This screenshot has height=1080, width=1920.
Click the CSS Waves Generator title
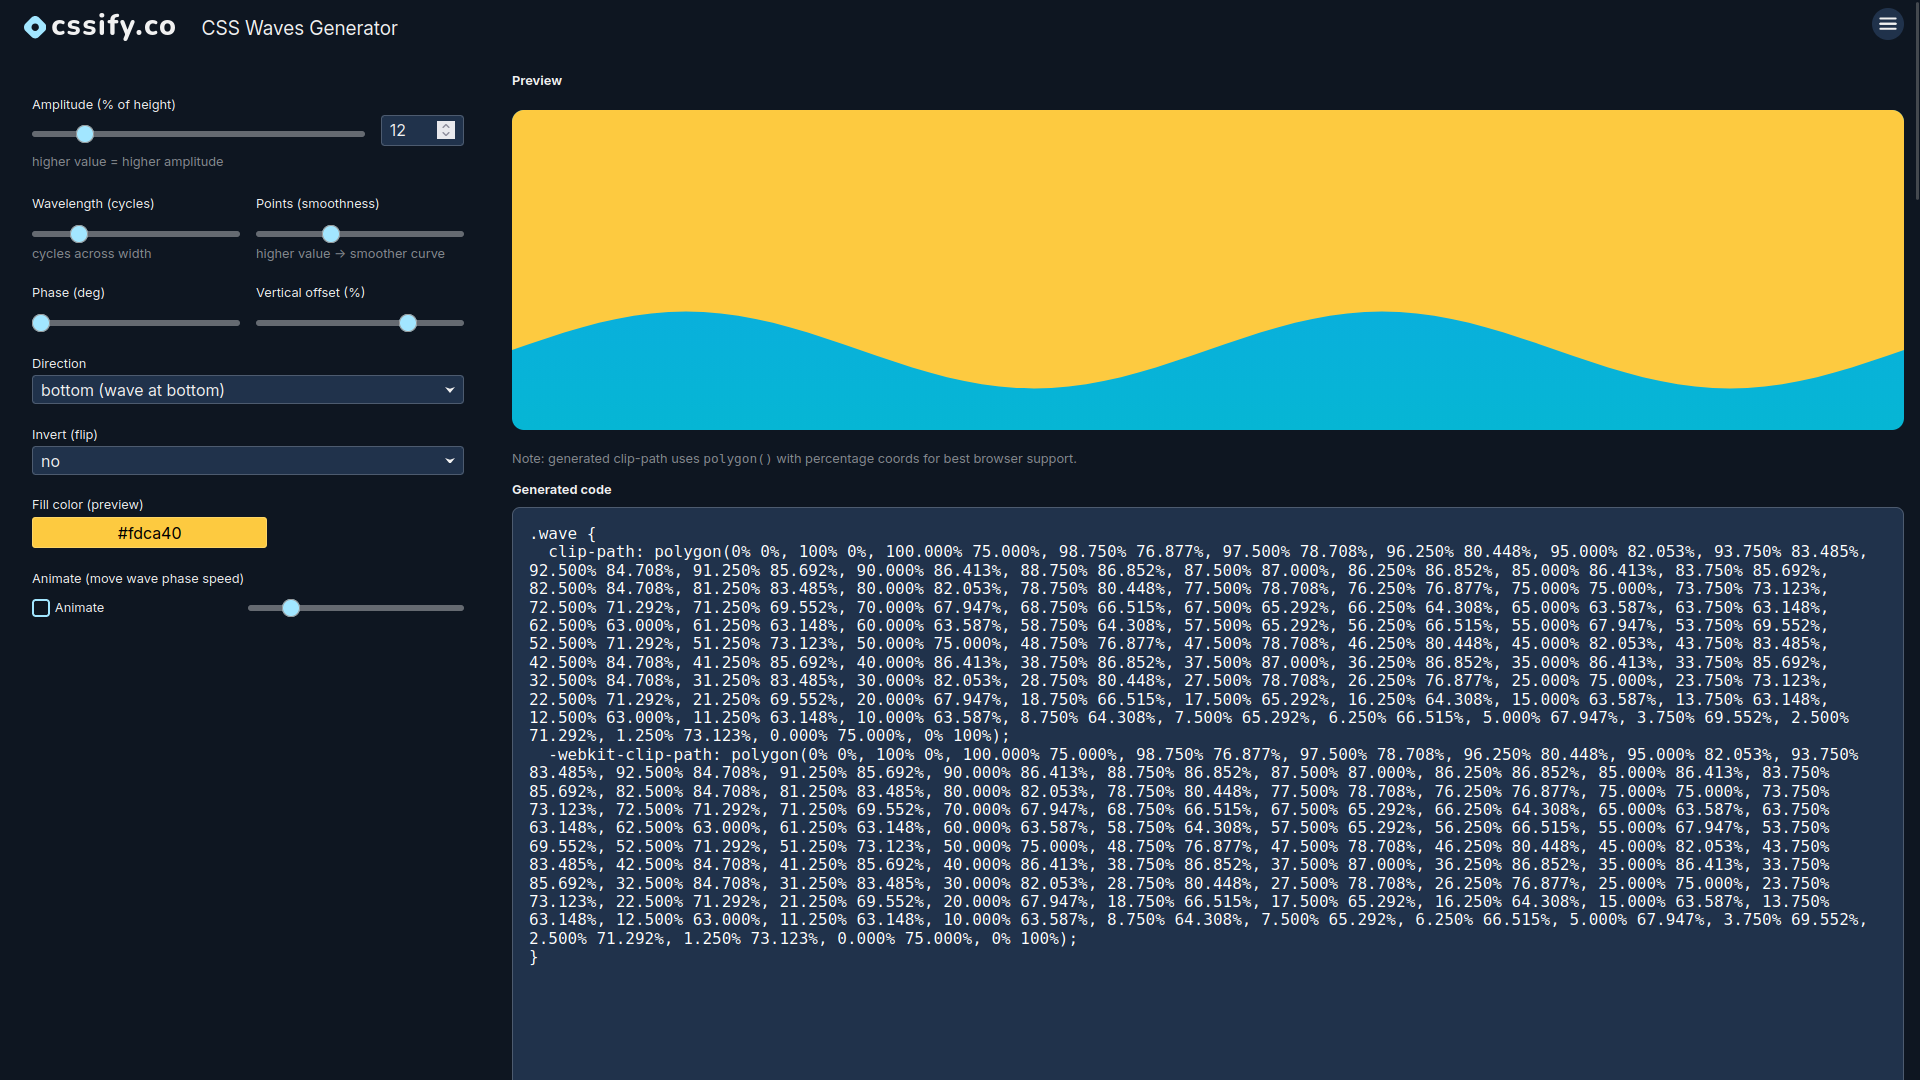click(x=298, y=28)
